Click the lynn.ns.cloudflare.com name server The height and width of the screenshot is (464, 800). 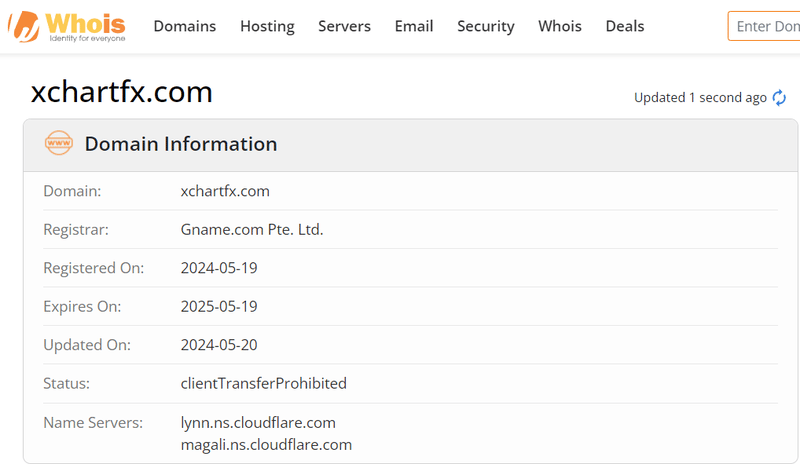pos(258,422)
